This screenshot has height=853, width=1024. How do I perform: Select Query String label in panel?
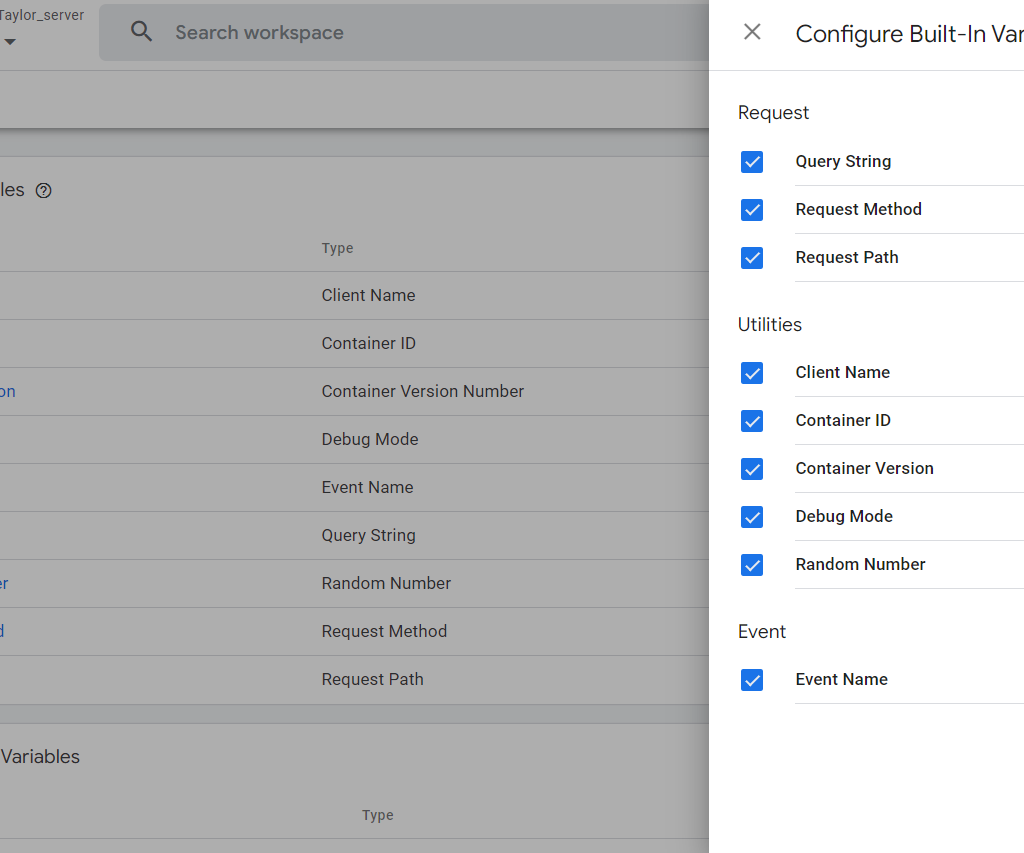click(843, 161)
